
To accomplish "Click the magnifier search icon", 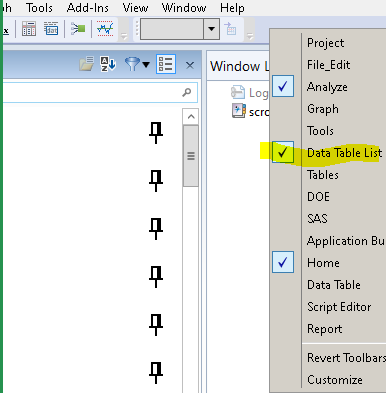I will [187, 92].
